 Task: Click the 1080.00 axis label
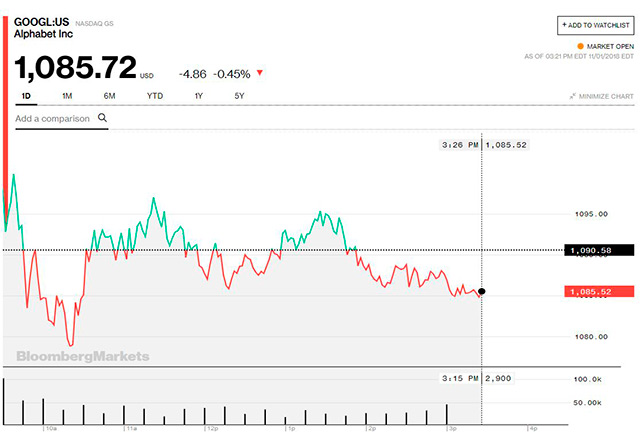(x=591, y=337)
